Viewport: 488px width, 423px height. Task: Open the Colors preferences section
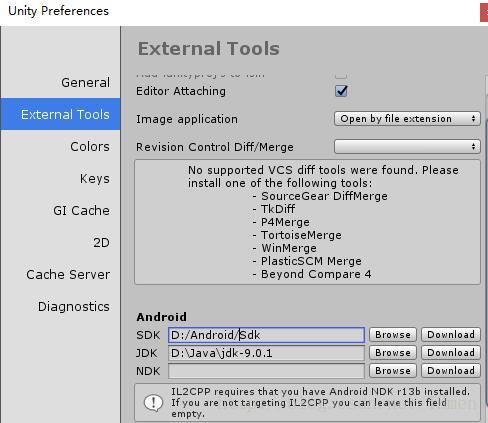pos(90,146)
